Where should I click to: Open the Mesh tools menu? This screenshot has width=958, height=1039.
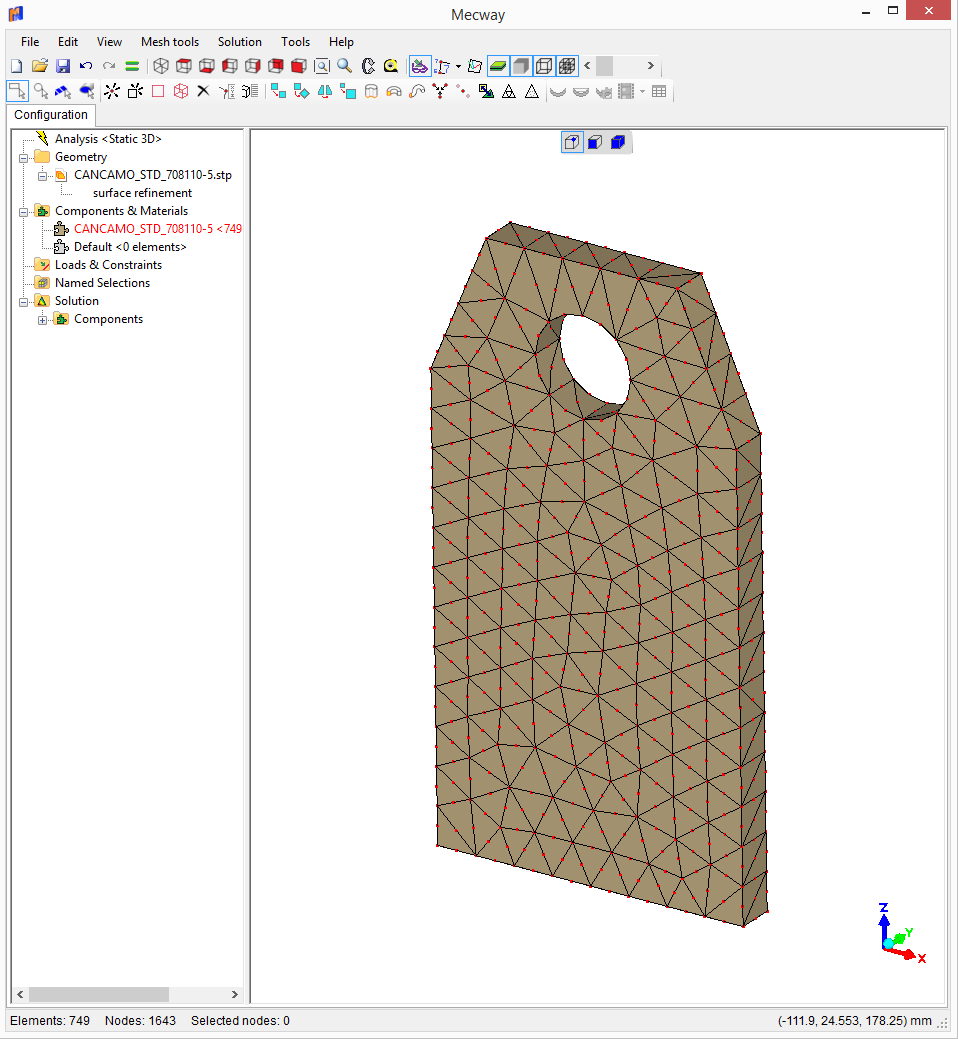(170, 42)
